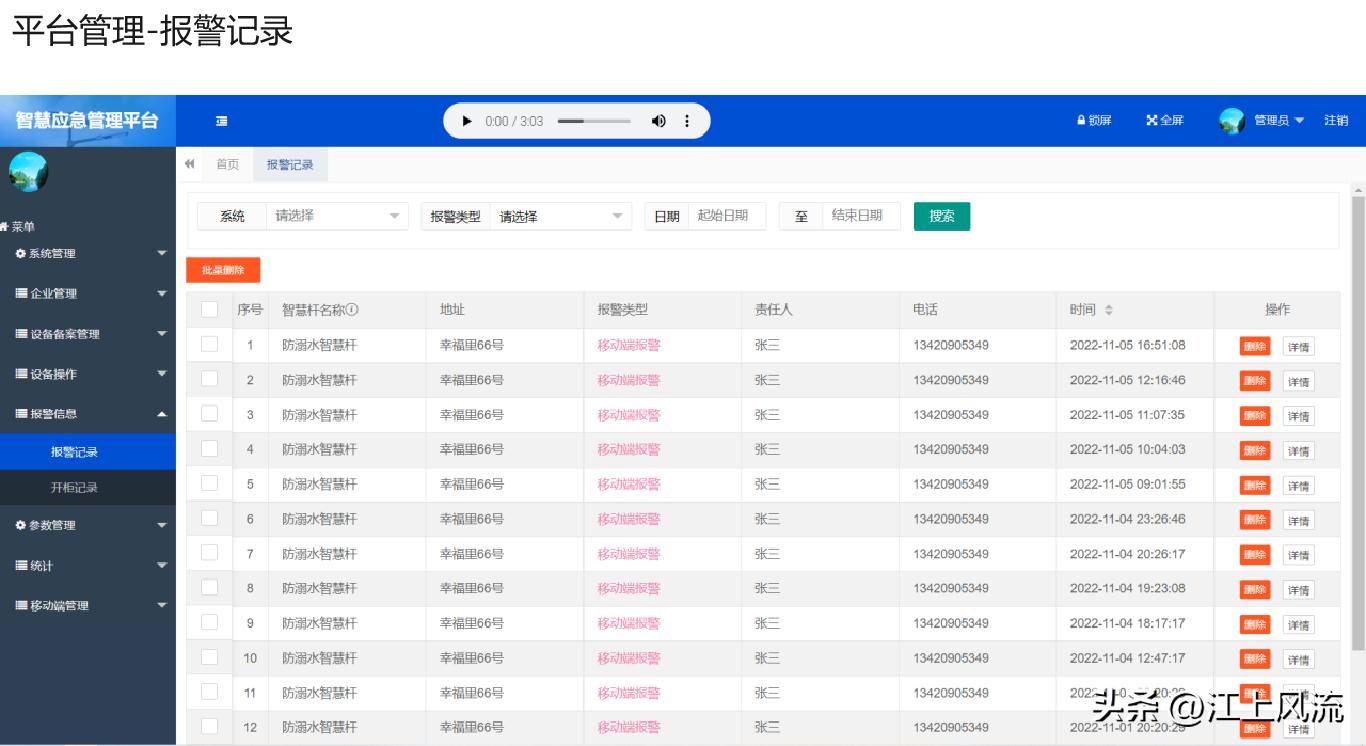The width and height of the screenshot is (1366, 746).
Task: Click the orange 批量删除 button
Action: [x=222, y=269]
